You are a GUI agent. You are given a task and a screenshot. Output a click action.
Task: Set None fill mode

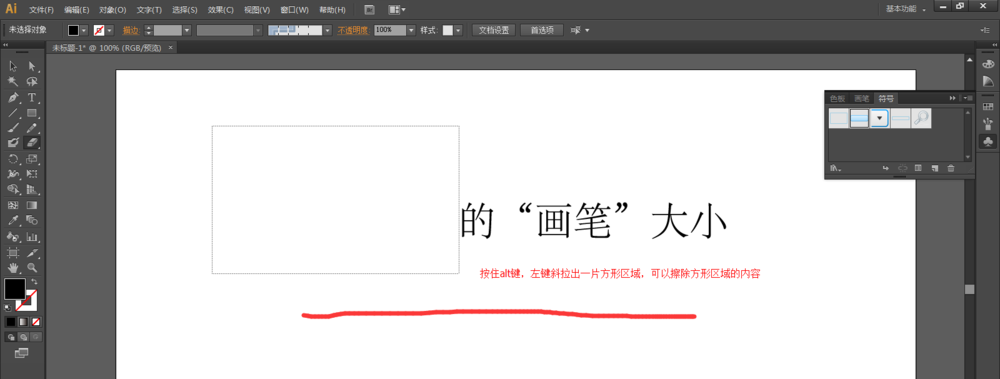click(x=36, y=322)
